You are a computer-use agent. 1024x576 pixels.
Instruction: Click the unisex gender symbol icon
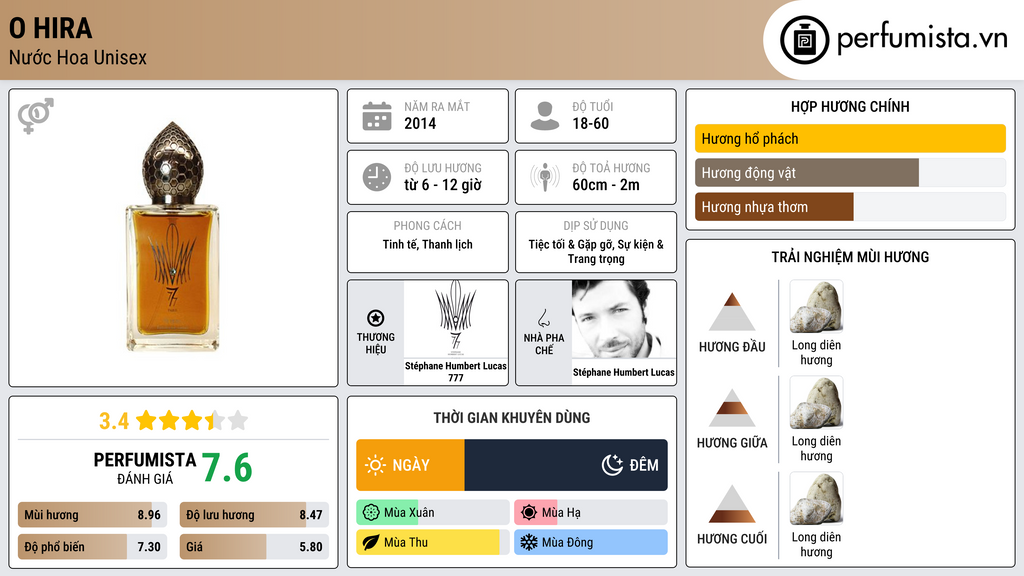pos(36,116)
